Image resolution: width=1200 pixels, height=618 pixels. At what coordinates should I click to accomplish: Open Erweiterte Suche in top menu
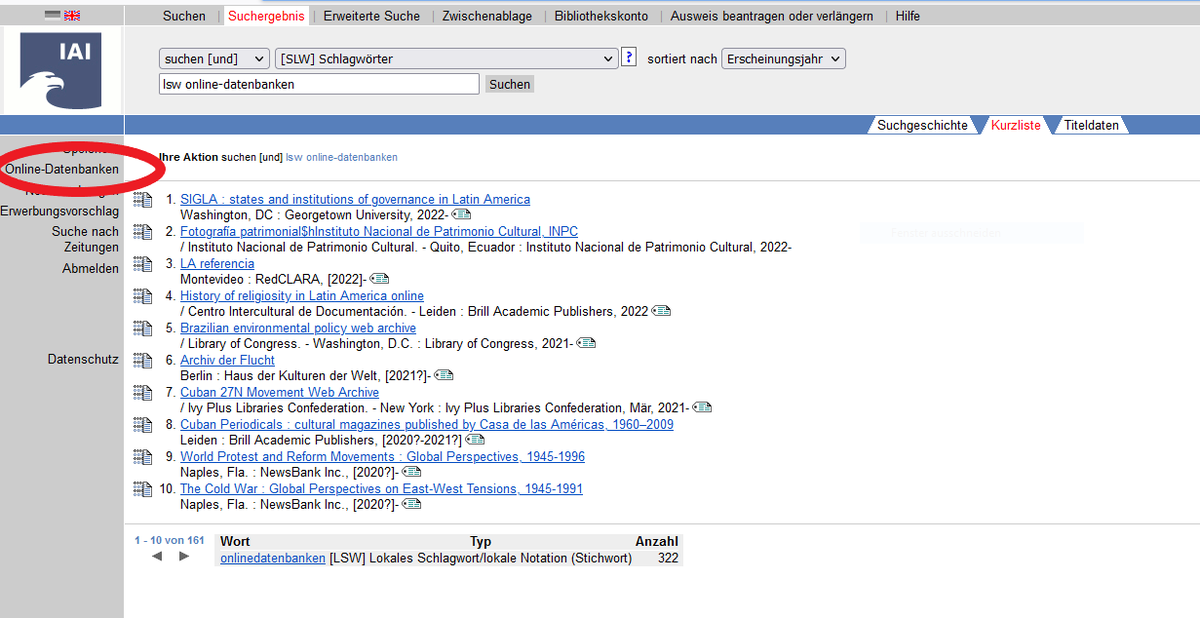(372, 16)
